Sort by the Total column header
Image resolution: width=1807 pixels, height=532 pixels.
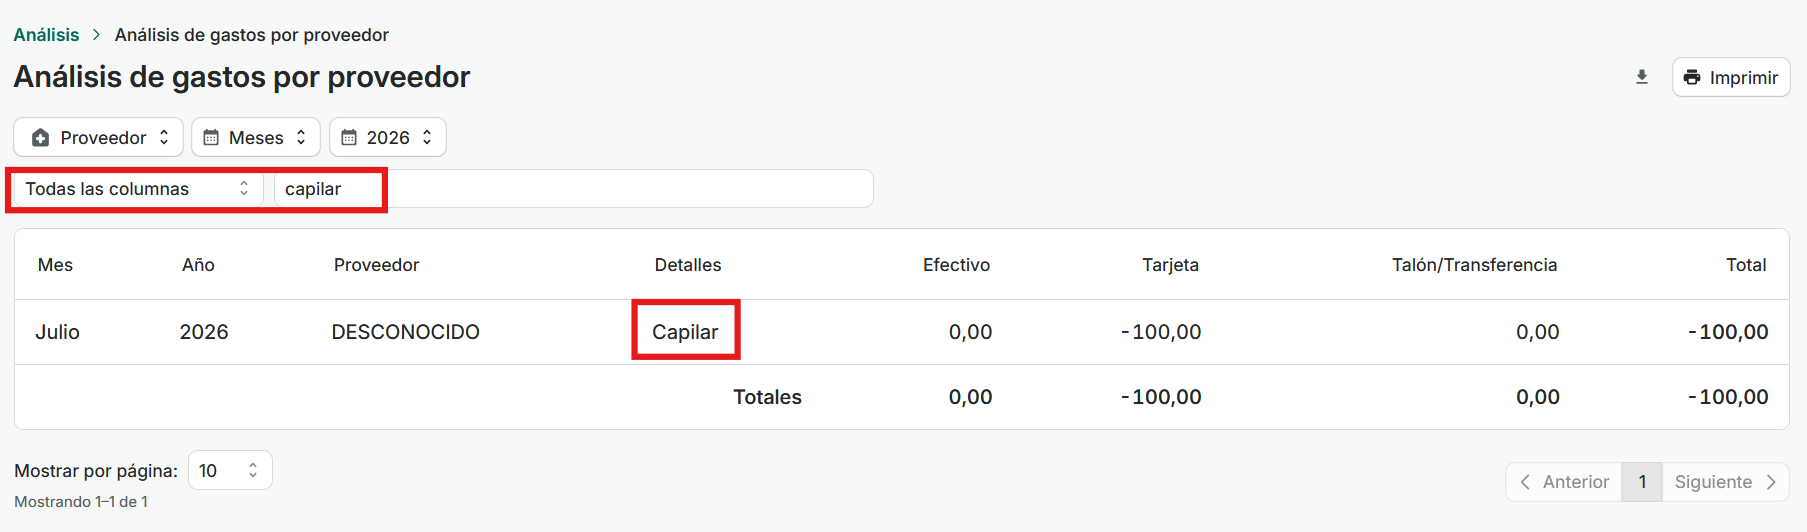tap(1746, 265)
